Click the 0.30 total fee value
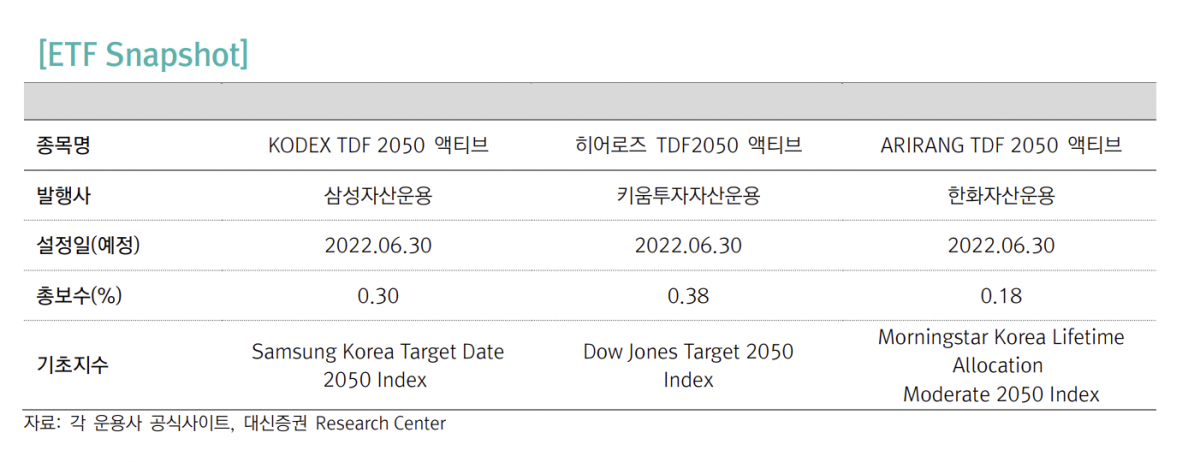The image size is (1200, 462). tap(378, 295)
